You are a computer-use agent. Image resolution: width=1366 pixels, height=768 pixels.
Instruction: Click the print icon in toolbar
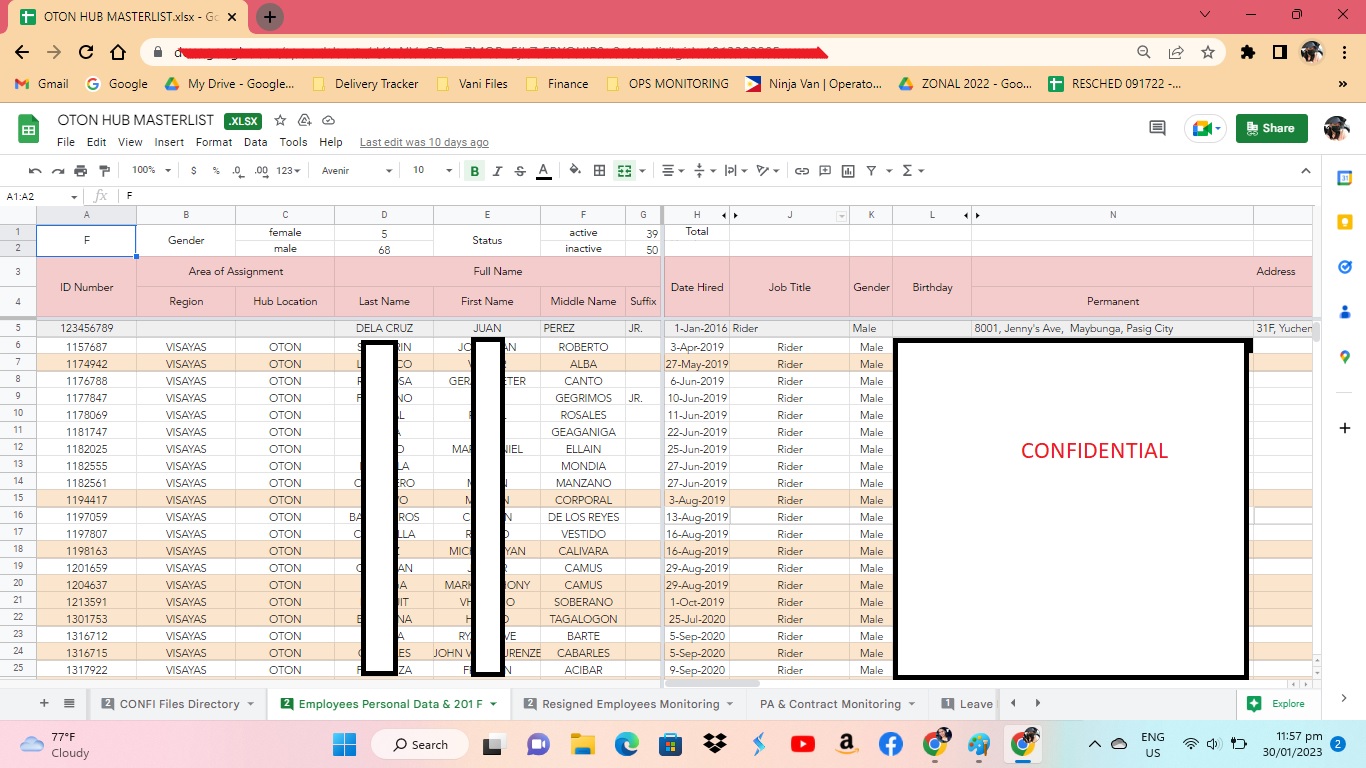click(80, 171)
